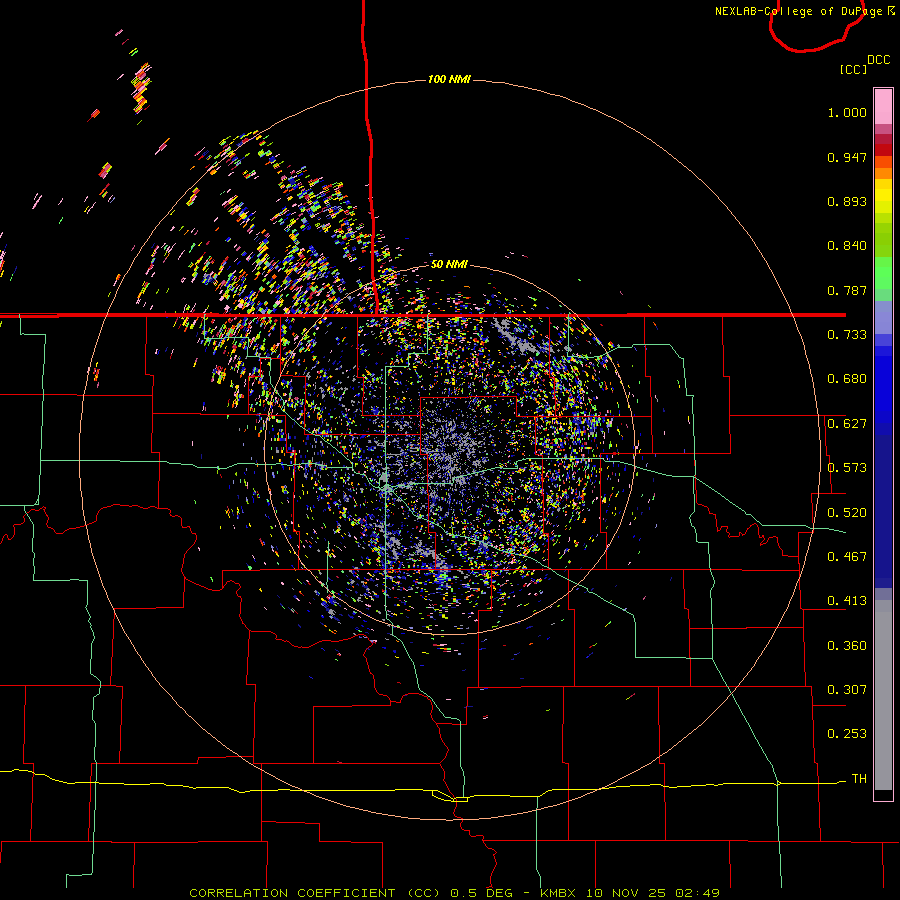Click the 0.680 legend value
Image resolution: width=900 pixels, height=900 pixels.
[x=847, y=379]
